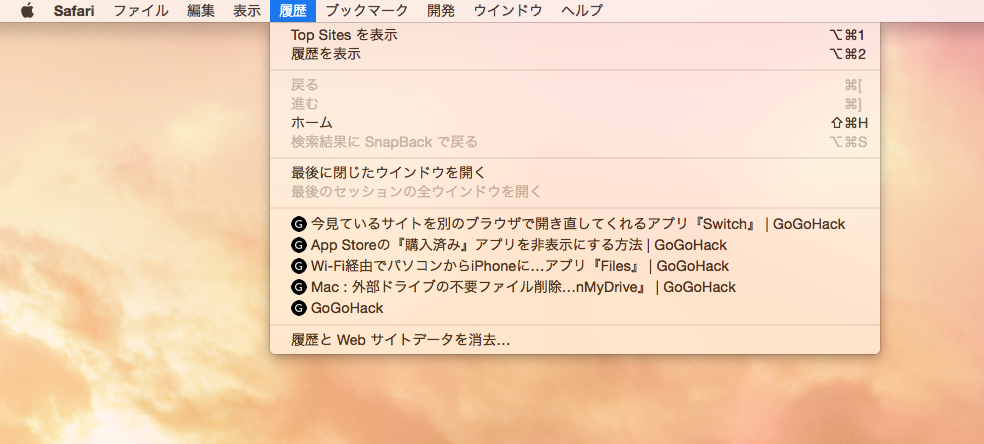984x444 pixels.
Task: Open the 開発 menu
Action: pos(441,11)
